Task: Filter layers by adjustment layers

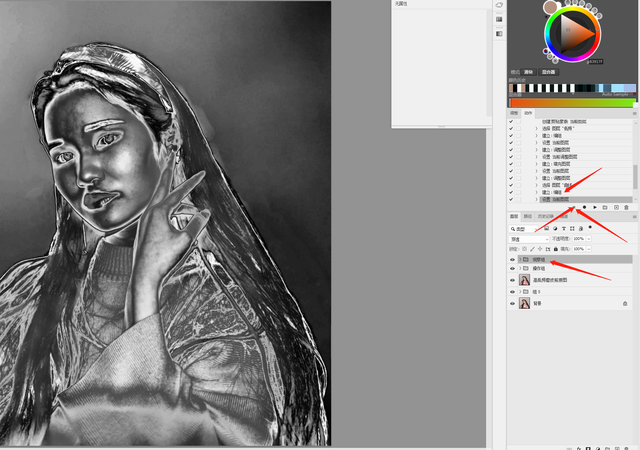Action: (x=555, y=228)
